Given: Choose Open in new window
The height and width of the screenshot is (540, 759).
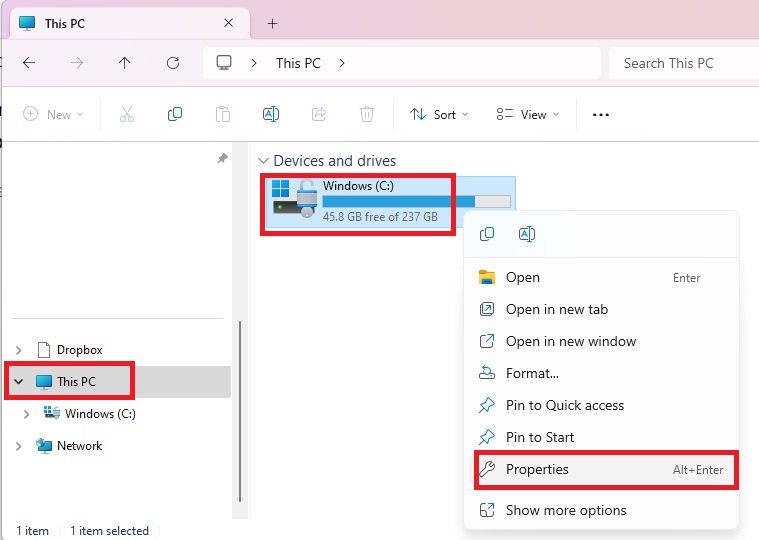Looking at the screenshot, I should tap(601, 342).
